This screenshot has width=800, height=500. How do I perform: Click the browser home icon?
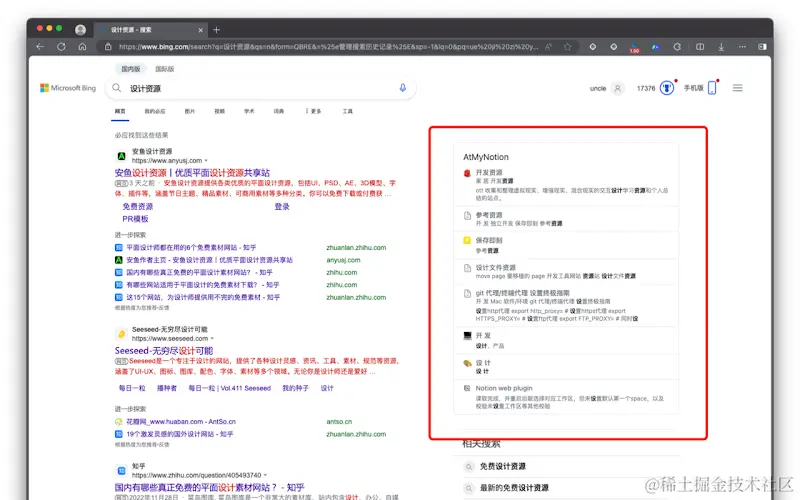[82, 46]
